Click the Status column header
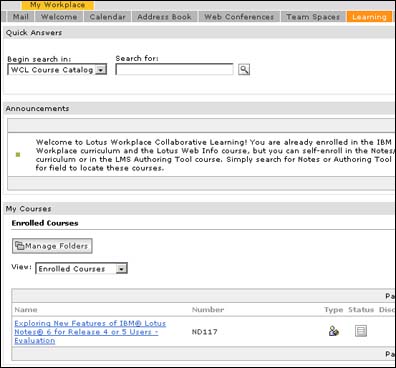 point(361,310)
